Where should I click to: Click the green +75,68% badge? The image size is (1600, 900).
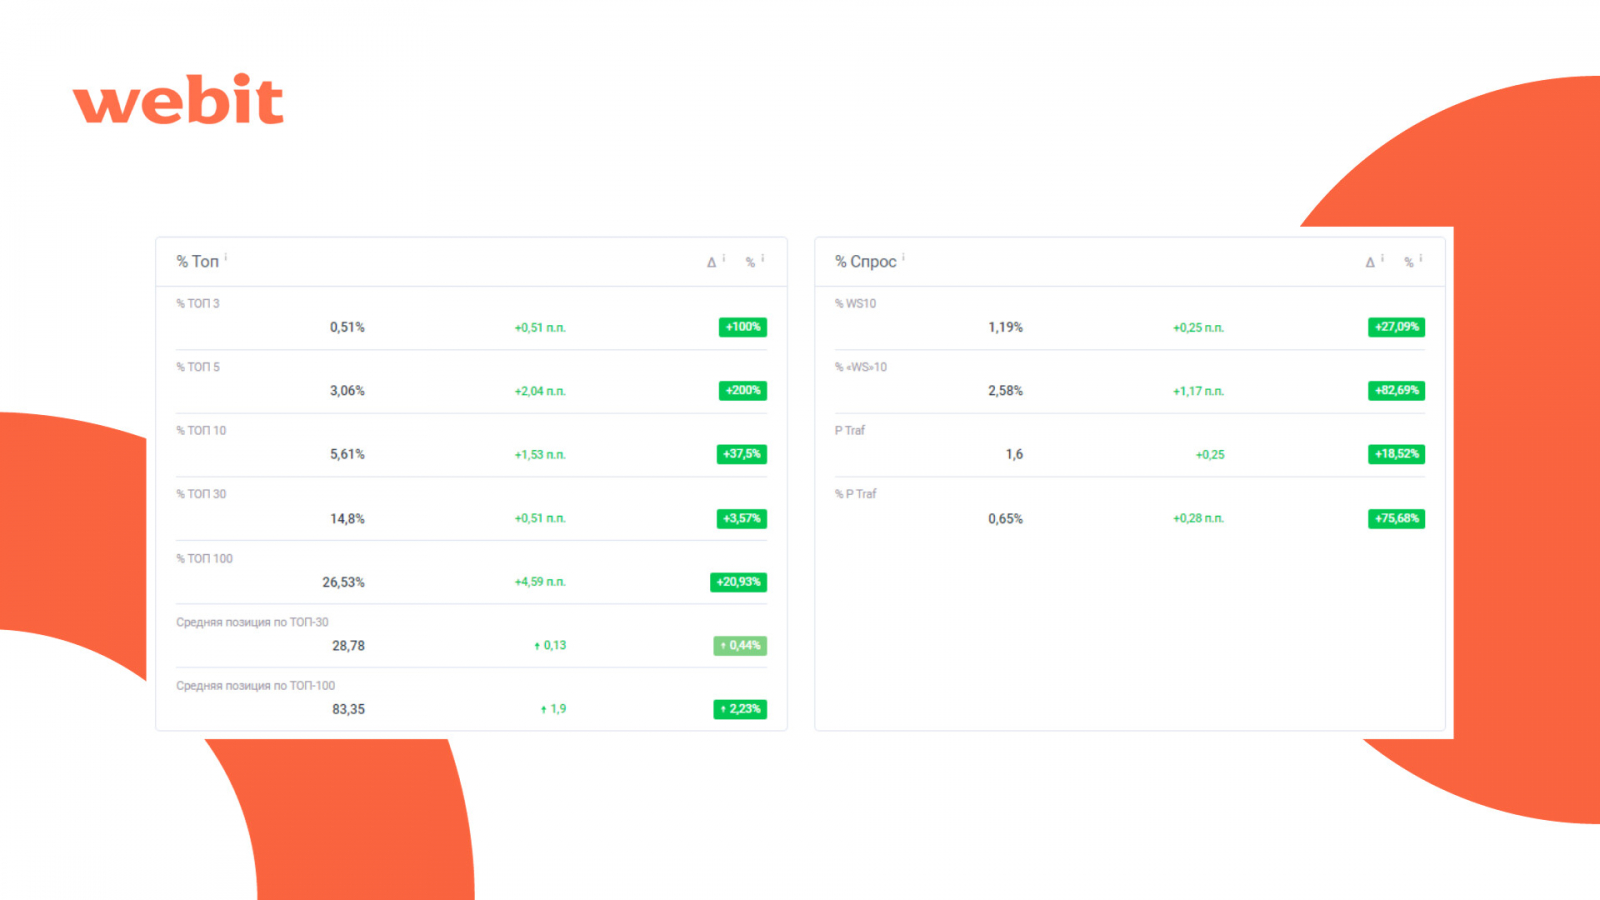pos(1396,518)
